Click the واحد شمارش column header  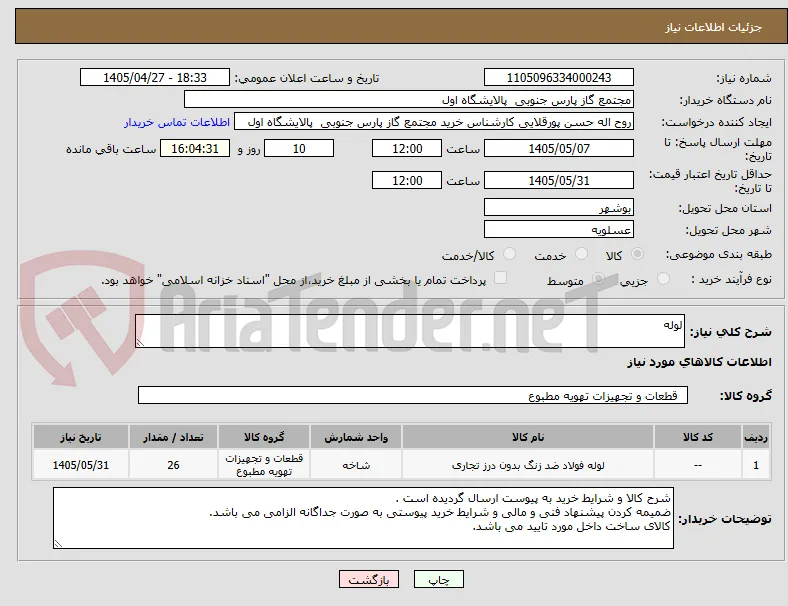[356, 437]
